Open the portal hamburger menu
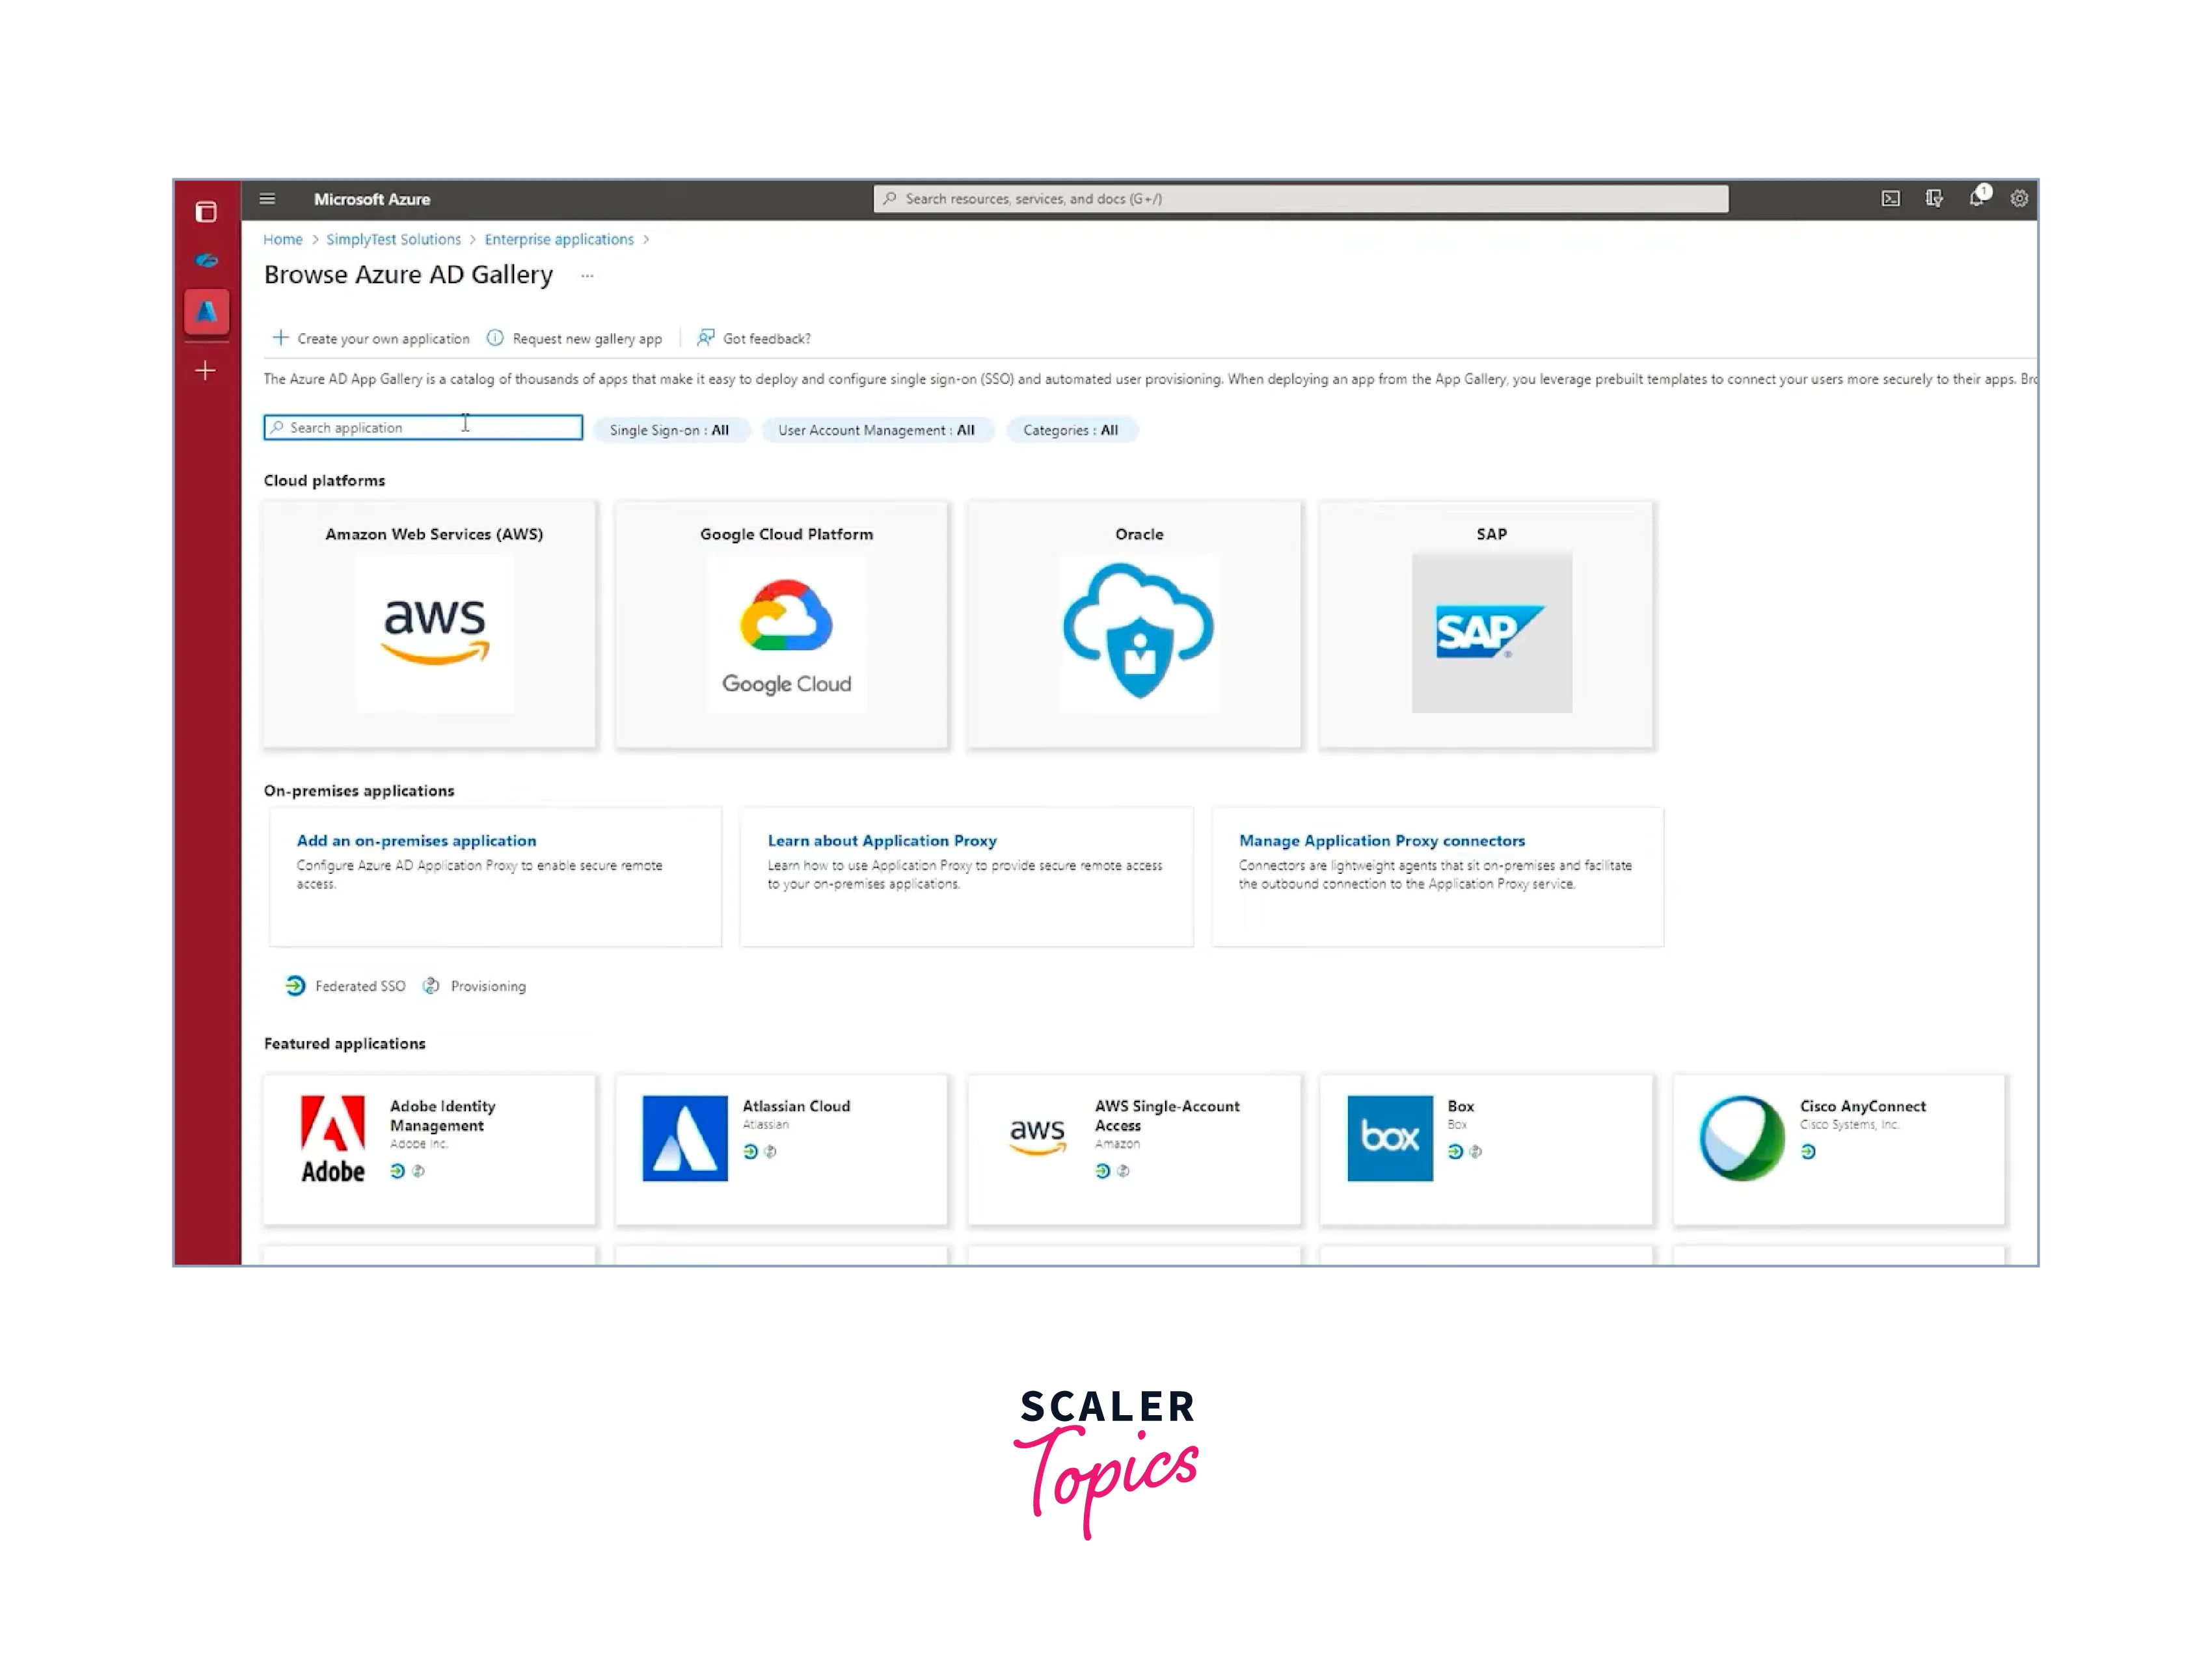Screen dimensions: 2212x1665 click(x=267, y=198)
